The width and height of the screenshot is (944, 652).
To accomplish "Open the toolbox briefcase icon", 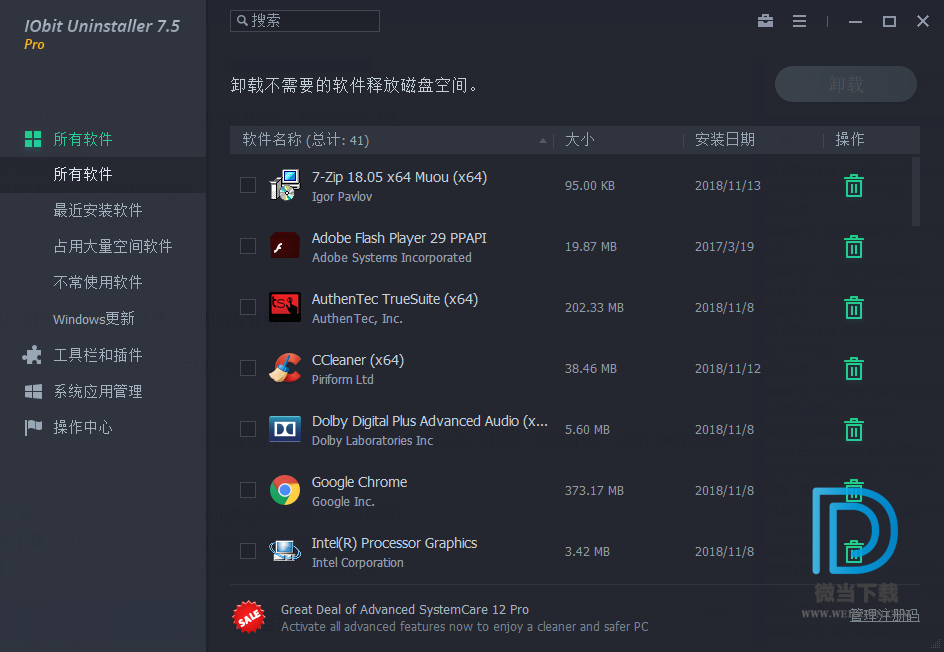I will click(x=765, y=21).
